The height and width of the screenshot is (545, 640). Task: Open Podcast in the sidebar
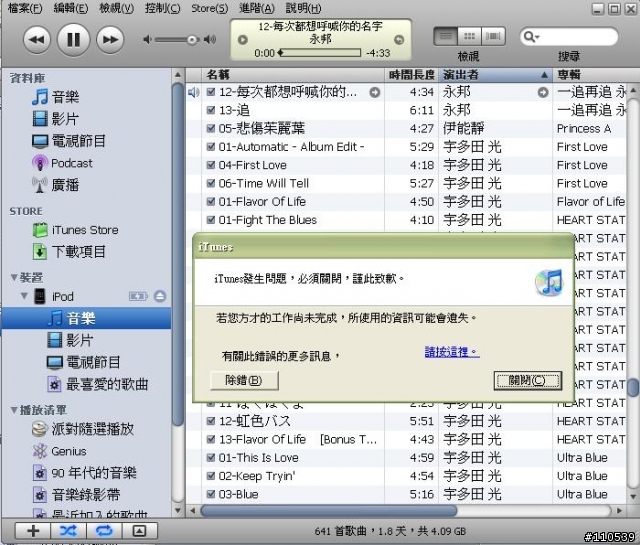tap(72, 163)
